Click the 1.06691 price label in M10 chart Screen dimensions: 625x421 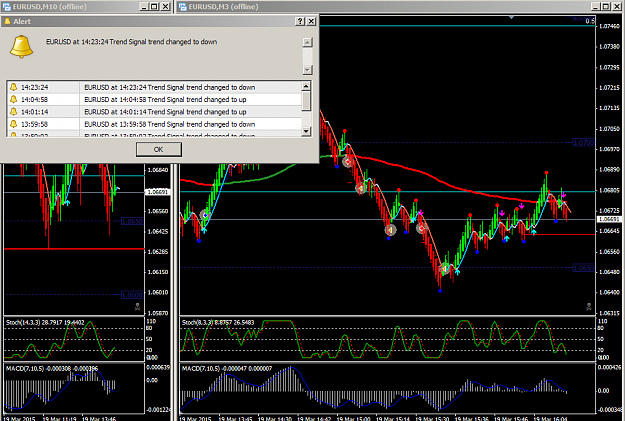[x=157, y=192]
